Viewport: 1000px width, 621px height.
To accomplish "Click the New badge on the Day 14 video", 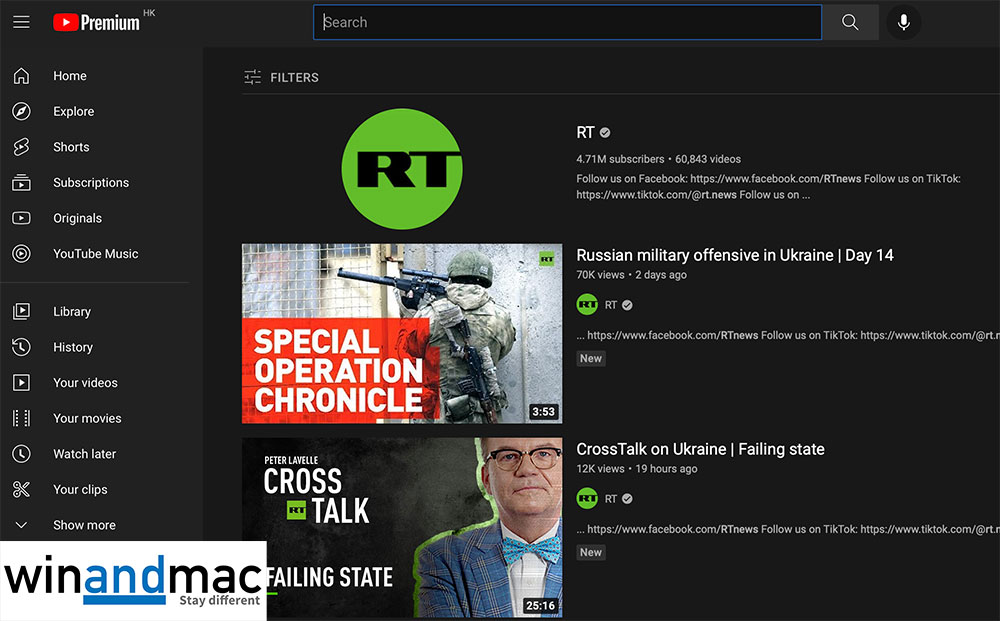I will click(590, 357).
